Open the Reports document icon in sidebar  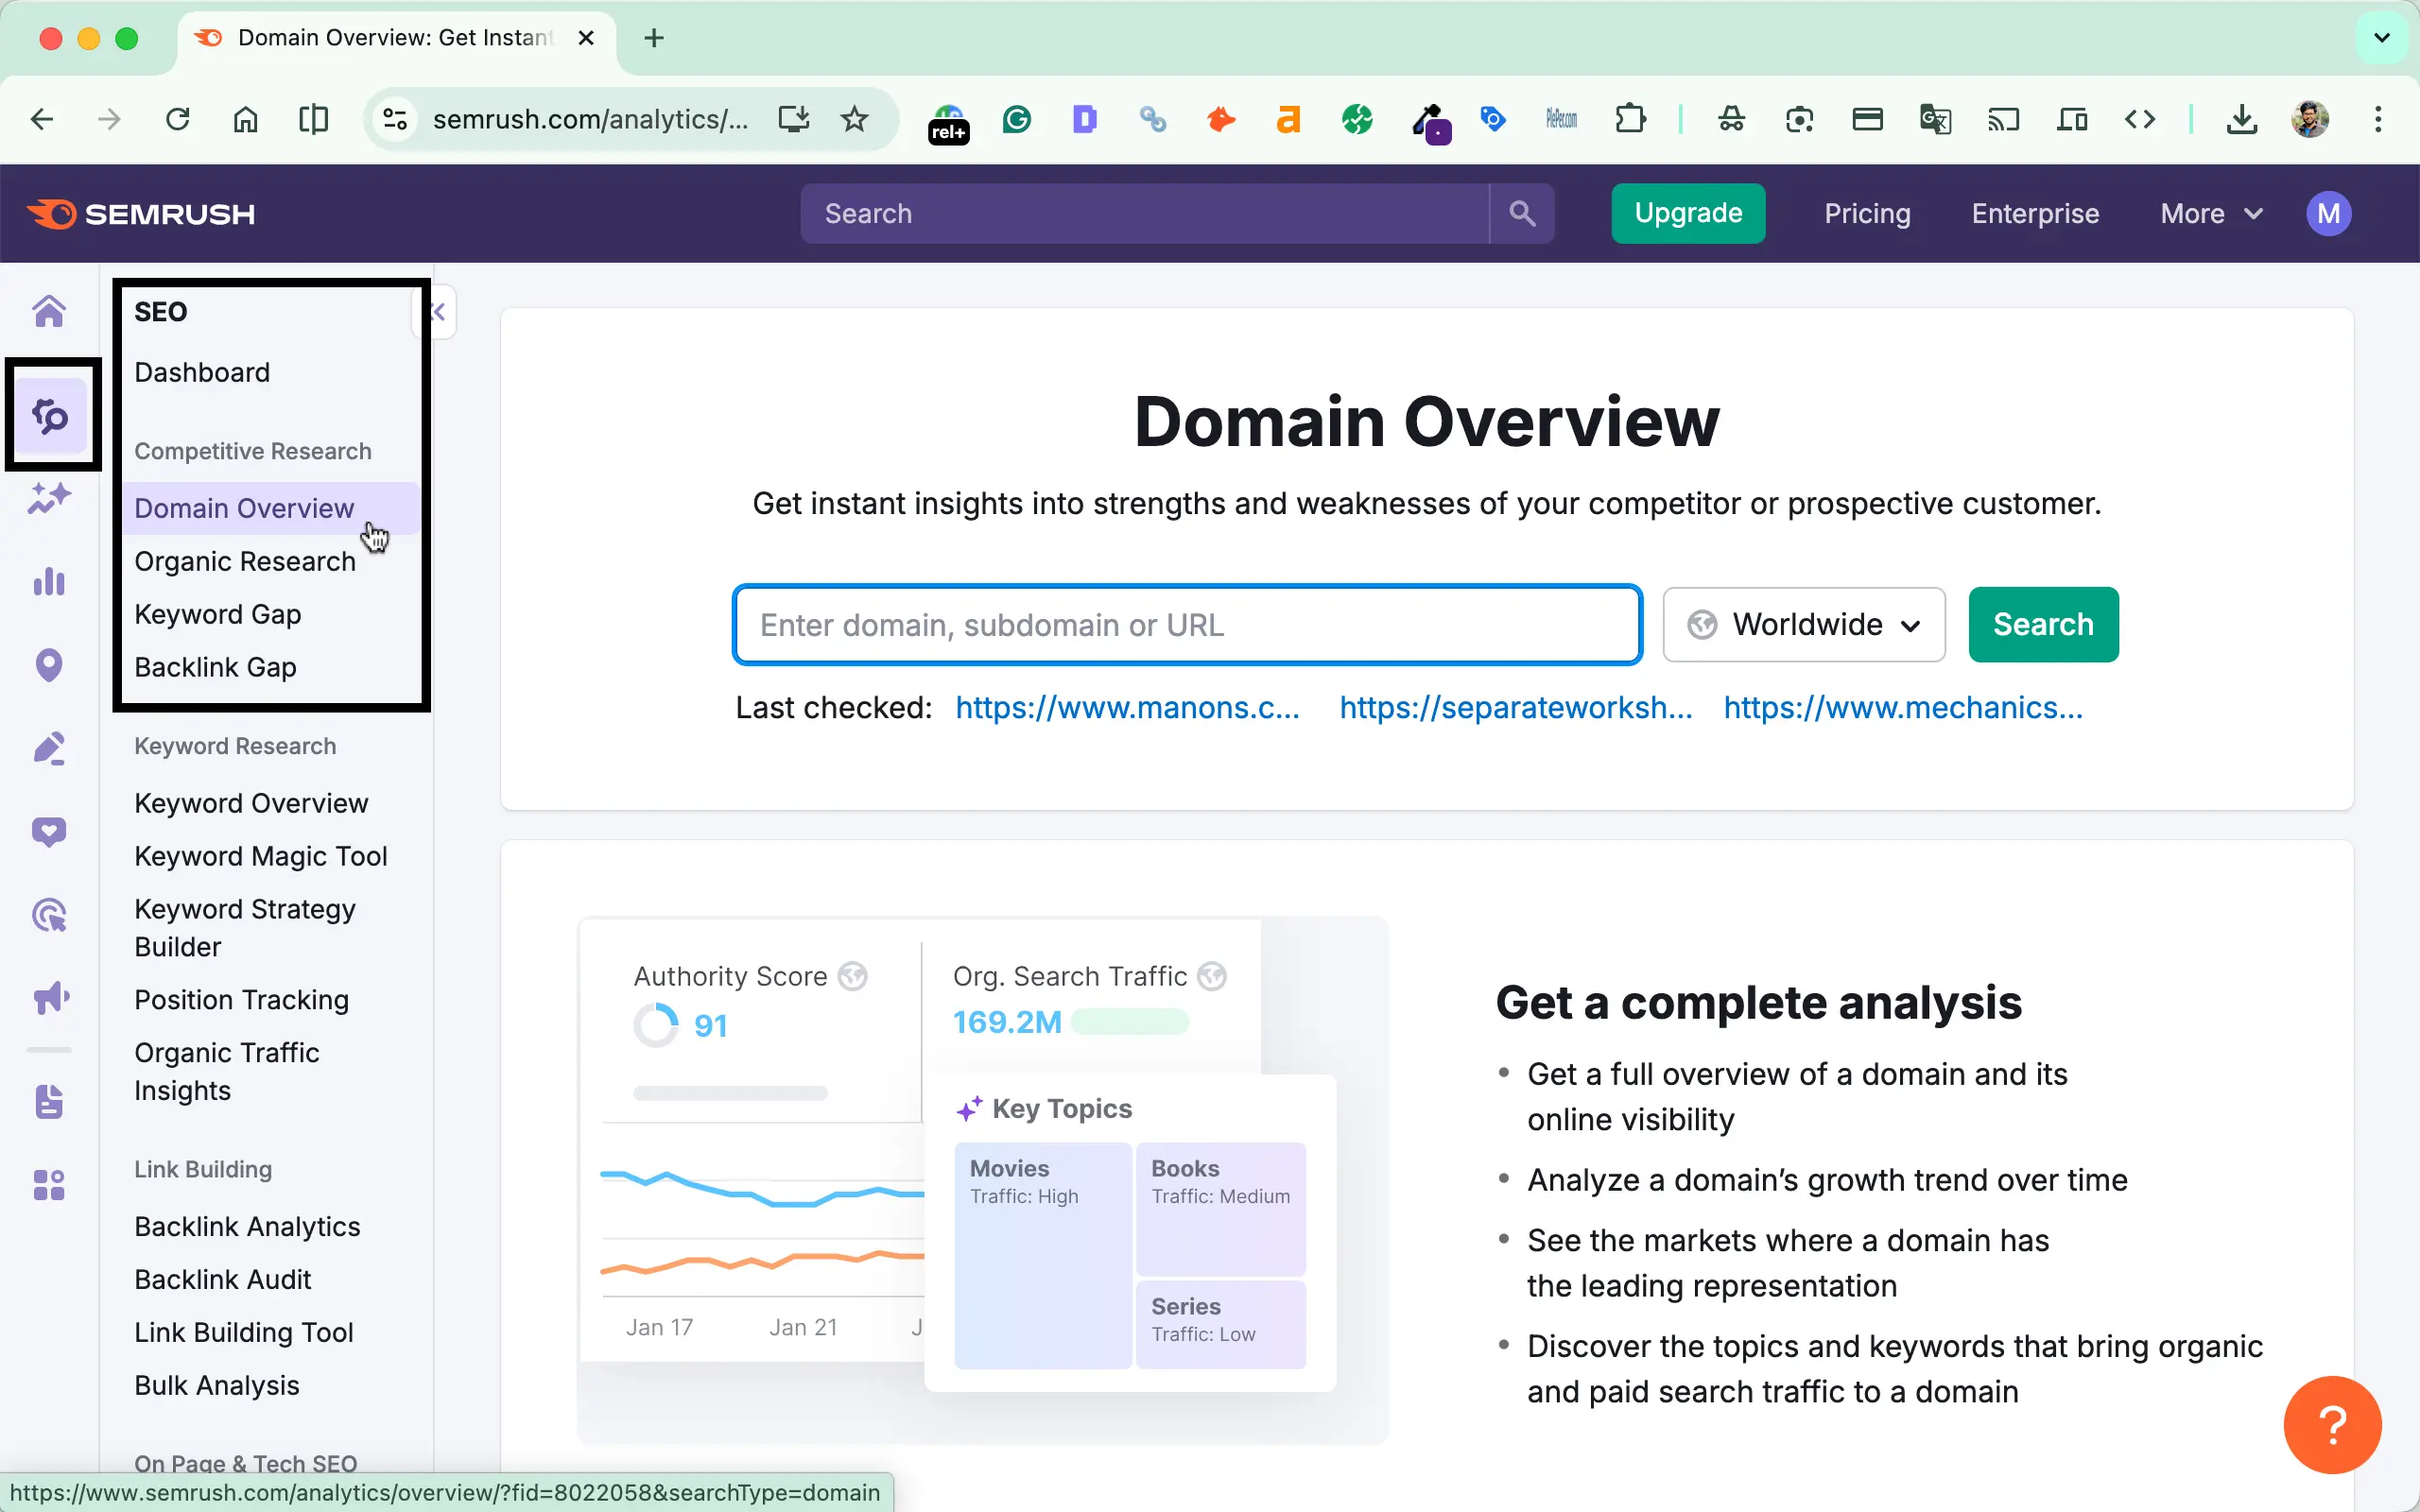pyautogui.click(x=49, y=1102)
